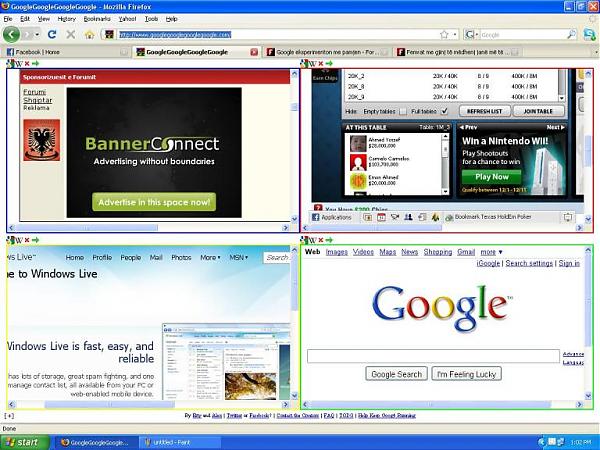600x450 pixels.
Task: Click the W icon above the Google pane
Action: coord(312,240)
